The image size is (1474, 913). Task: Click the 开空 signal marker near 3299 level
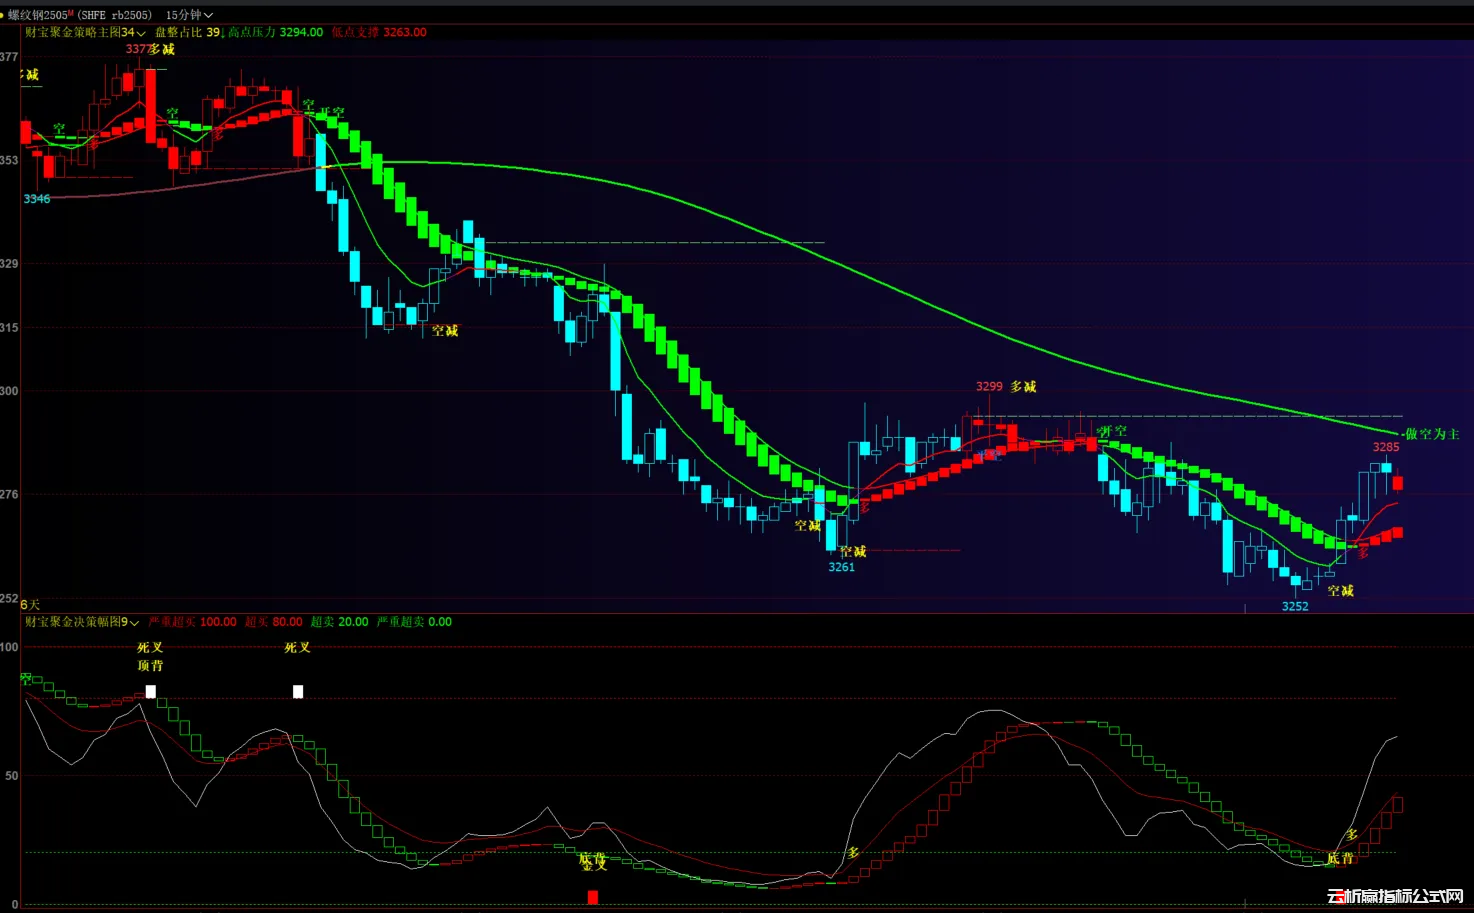coord(1112,431)
